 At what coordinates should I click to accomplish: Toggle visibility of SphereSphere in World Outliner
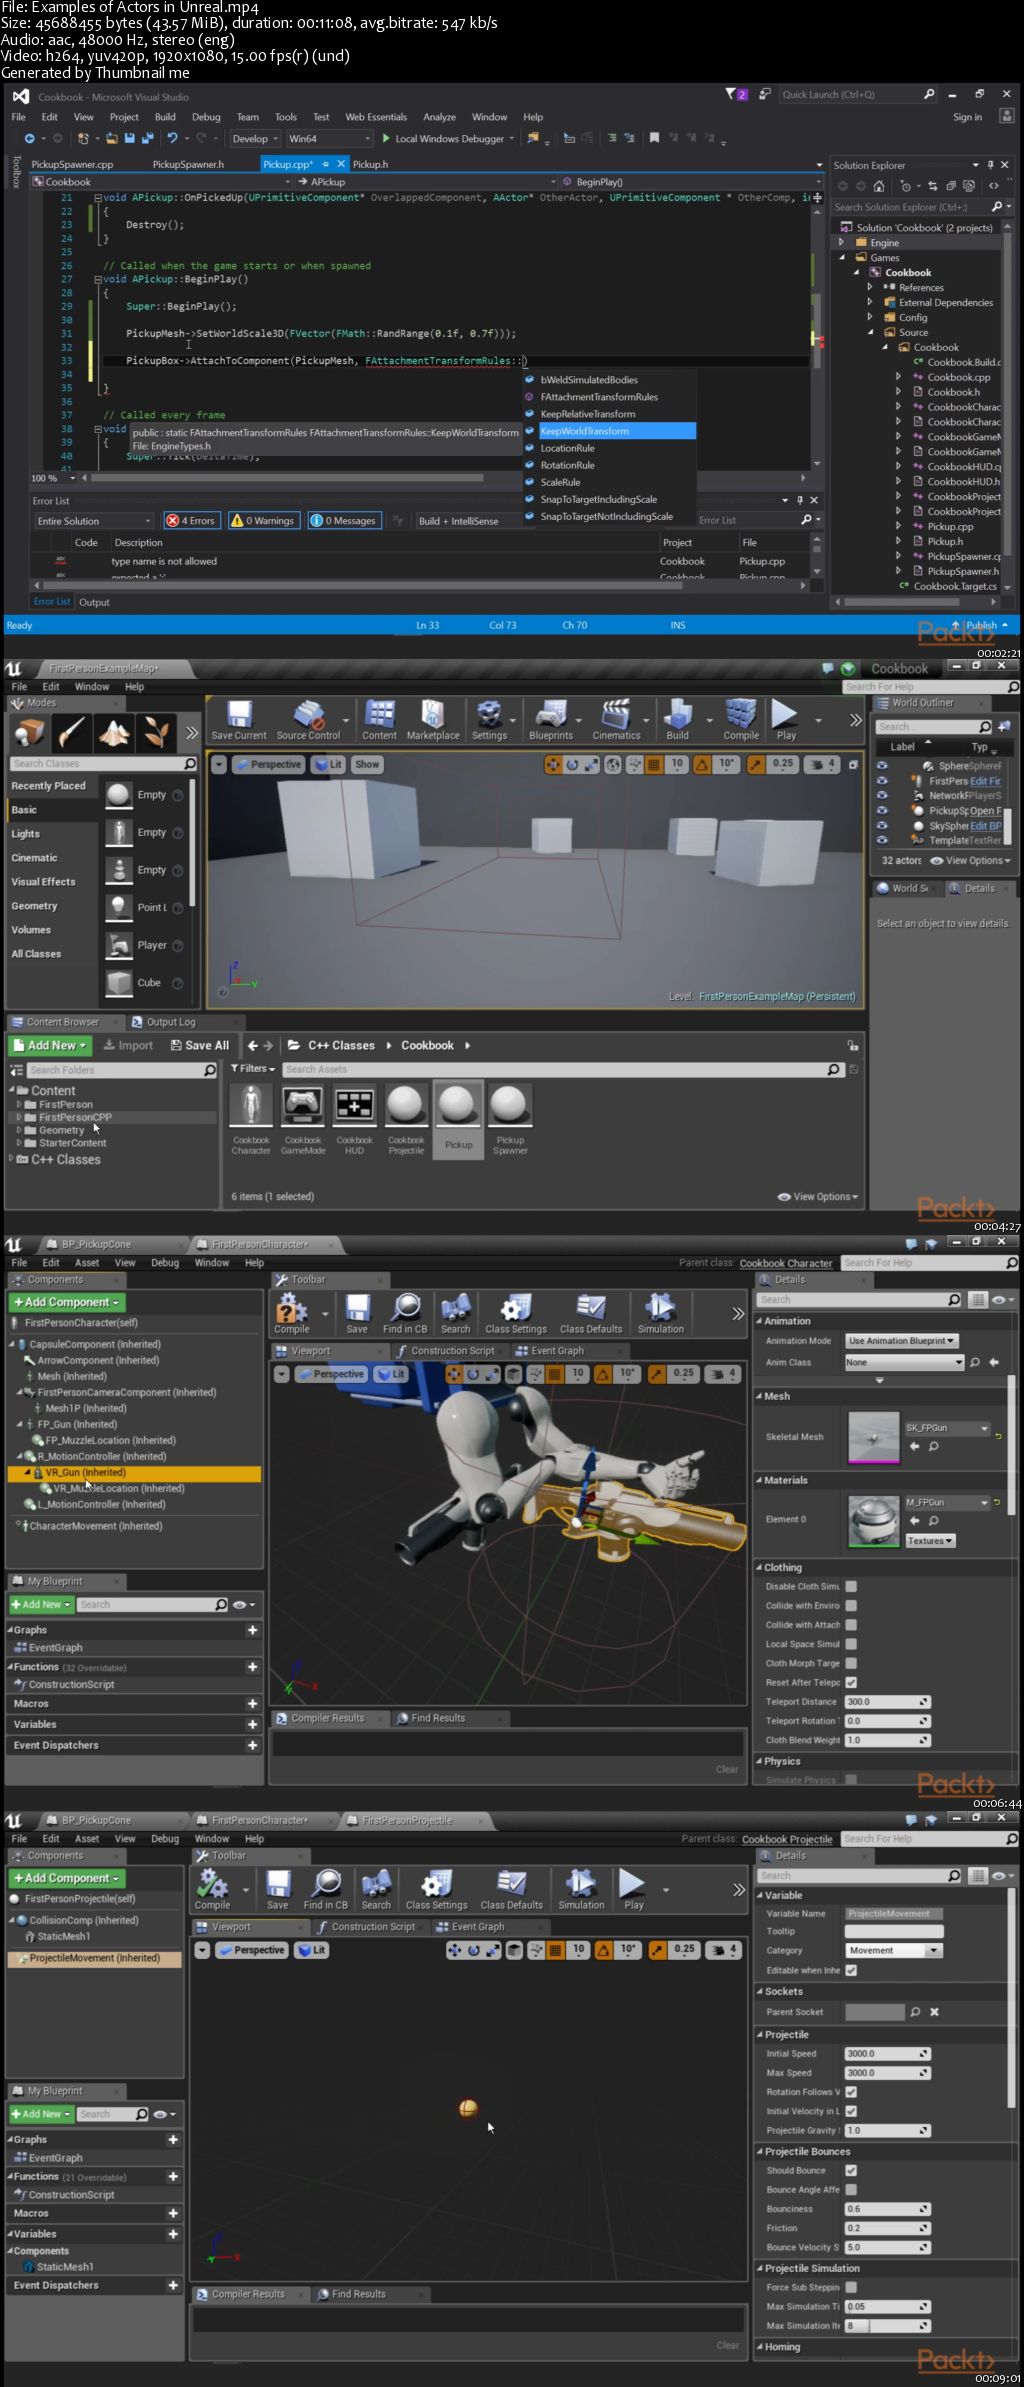(x=882, y=766)
